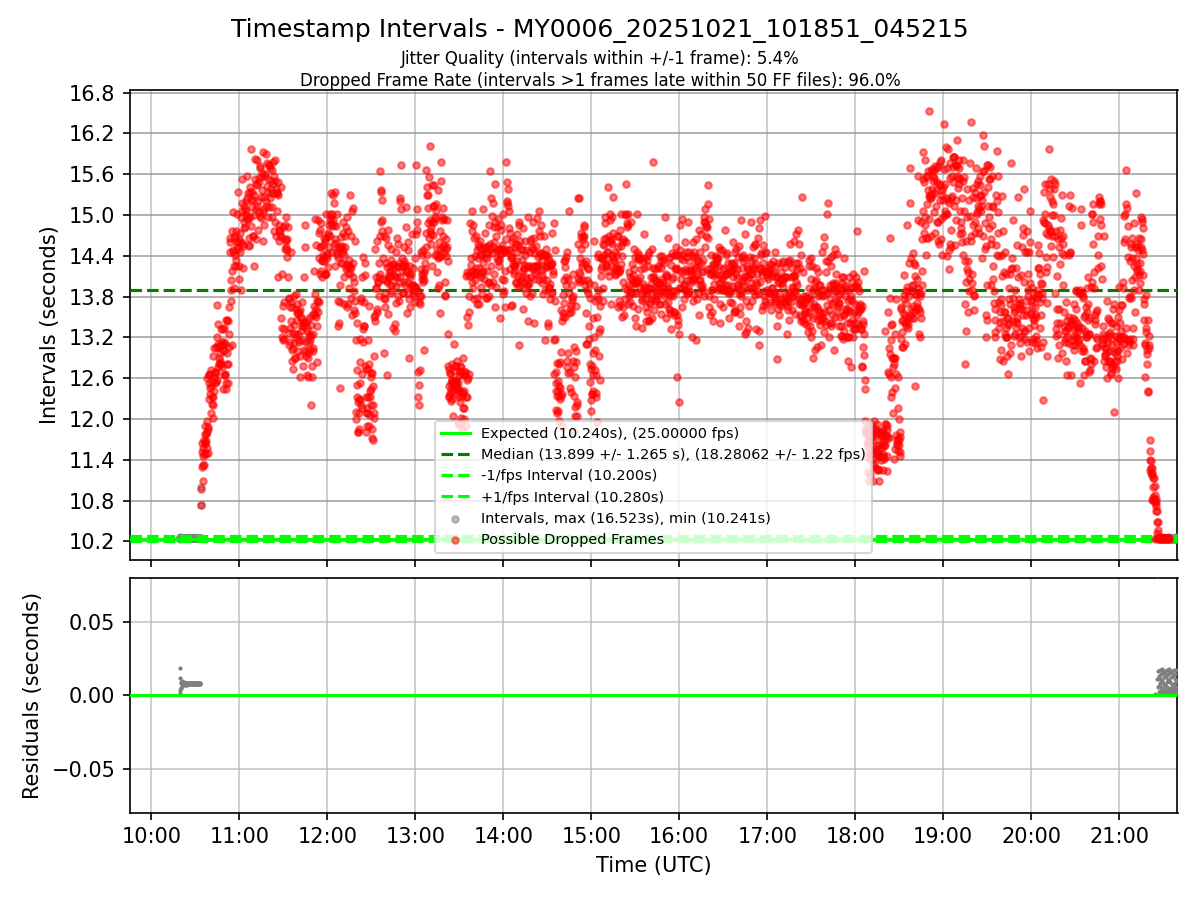Click the 'Time (UTC)' x-axis label
1200x900 pixels.
[653, 865]
